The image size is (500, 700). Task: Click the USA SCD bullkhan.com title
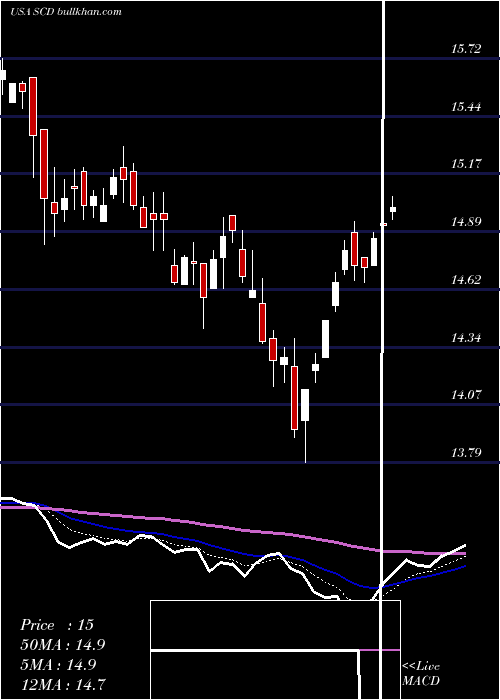pos(66,12)
